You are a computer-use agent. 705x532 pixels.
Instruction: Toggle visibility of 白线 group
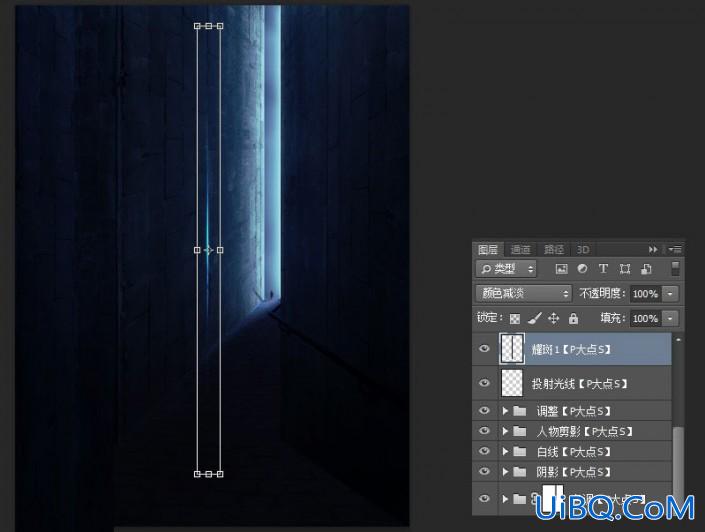point(484,451)
